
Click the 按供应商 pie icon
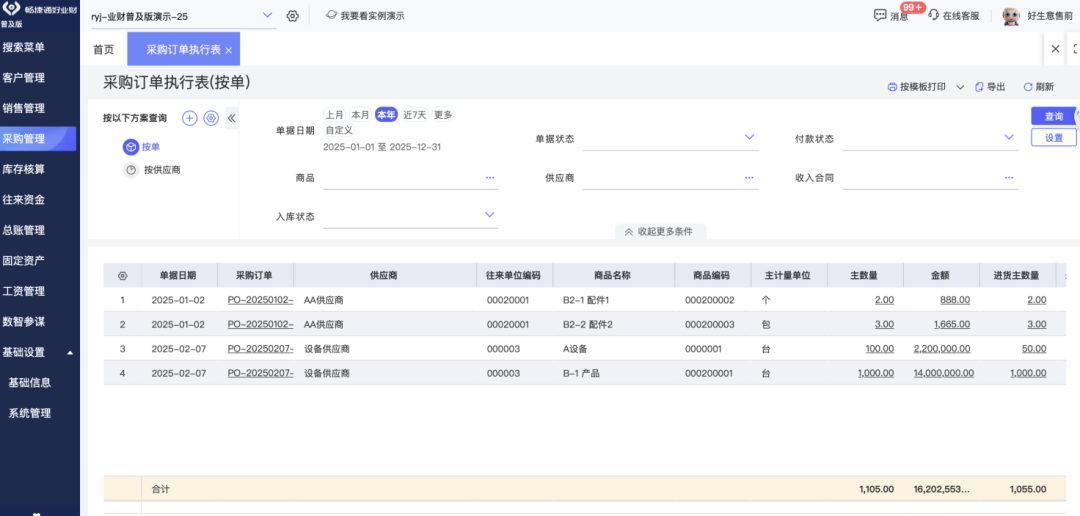point(131,169)
